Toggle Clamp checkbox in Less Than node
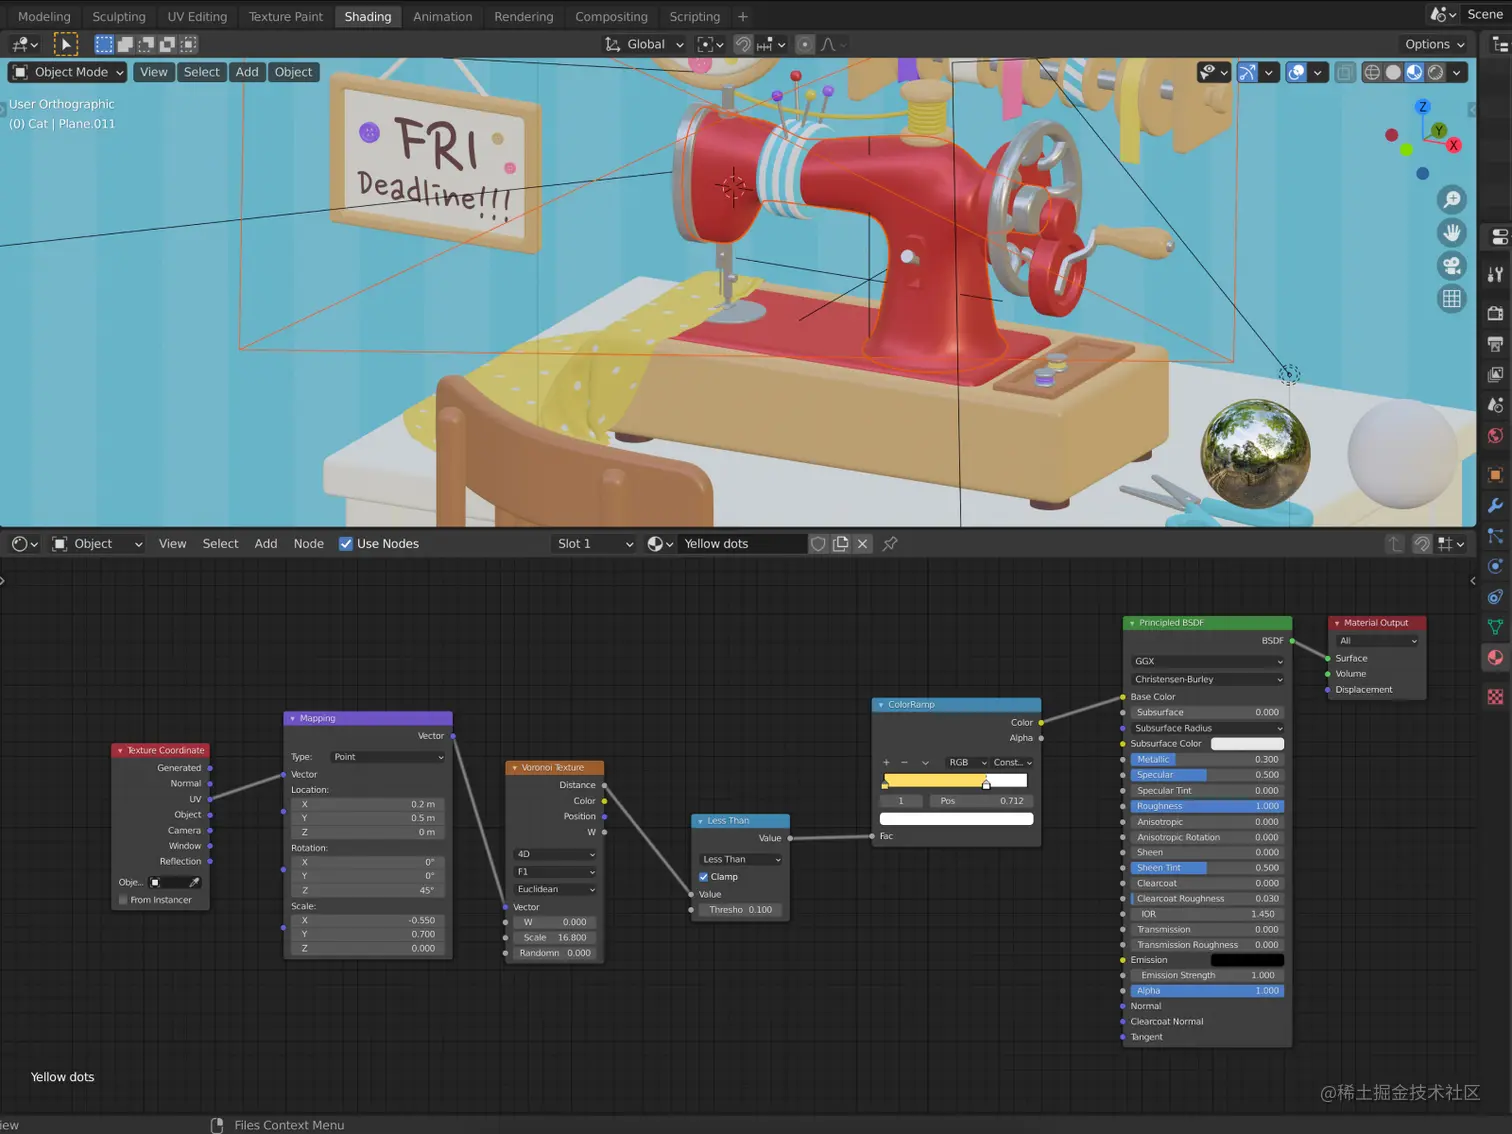The height and width of the screenshot is (1134, 1512). tap(704, 877)
